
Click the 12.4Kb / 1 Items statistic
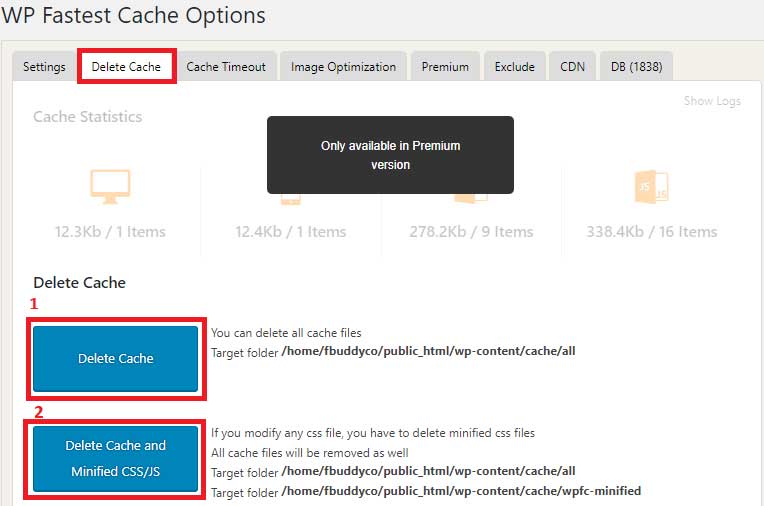[290, 232]
